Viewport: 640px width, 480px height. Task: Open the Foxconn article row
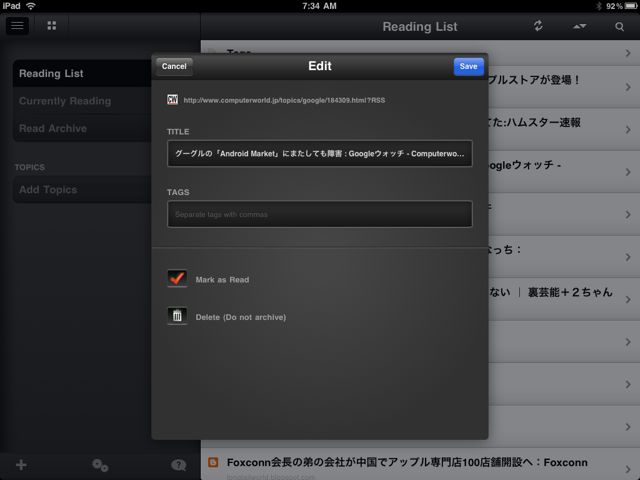(420, 464)
